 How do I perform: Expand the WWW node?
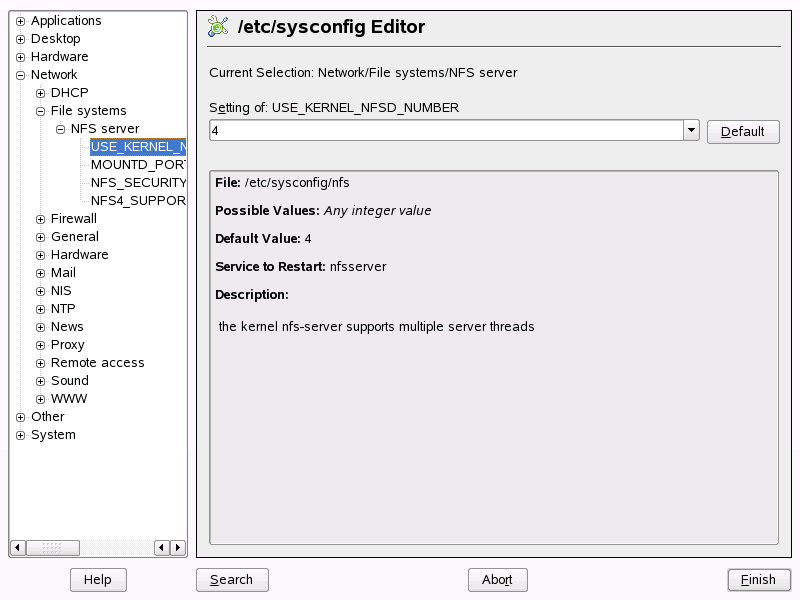pos(40,399)
